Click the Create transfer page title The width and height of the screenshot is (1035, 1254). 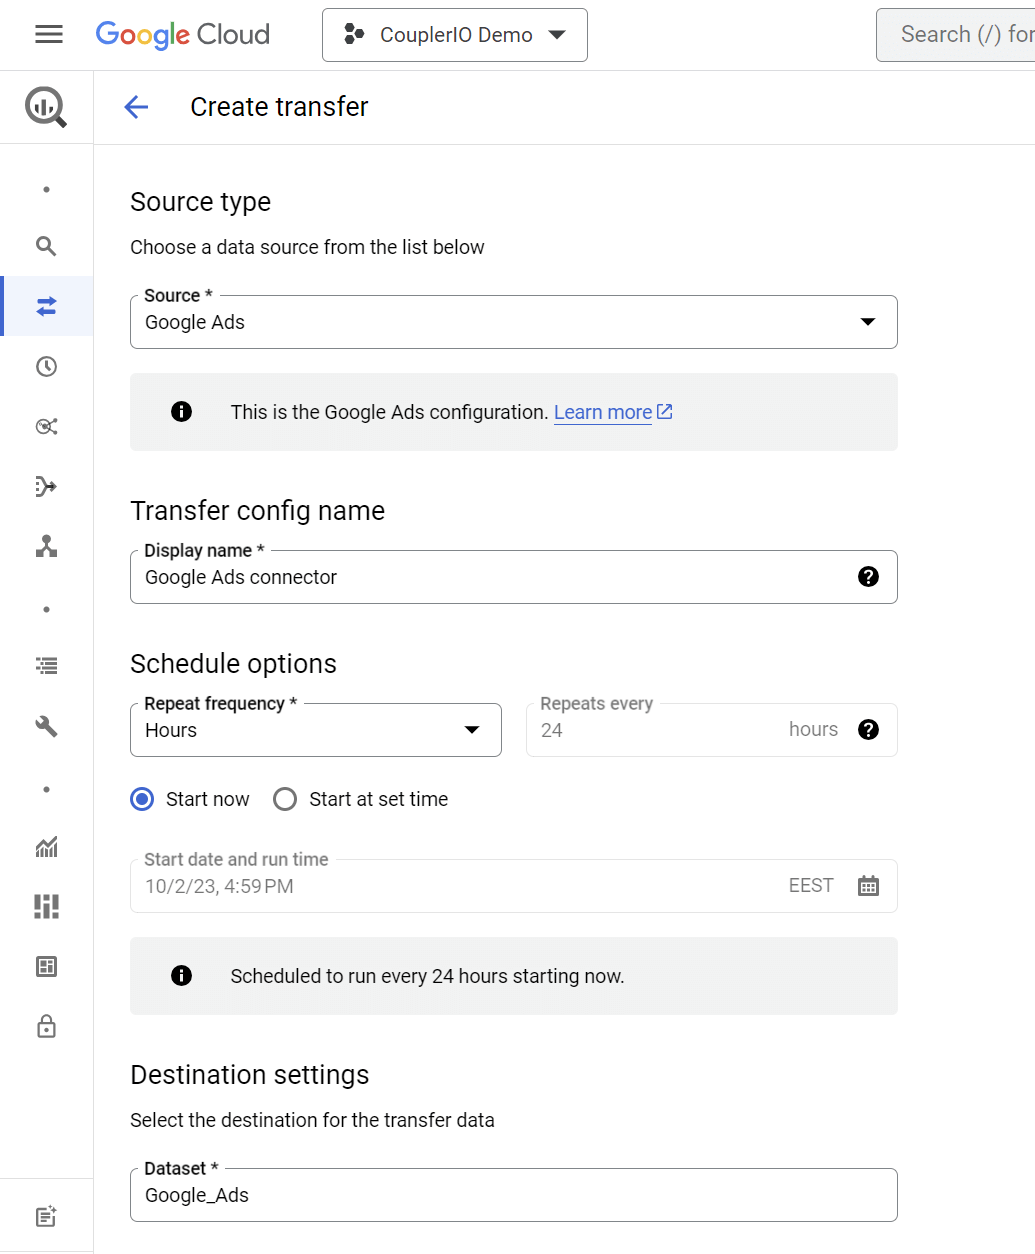click(279, 107)
